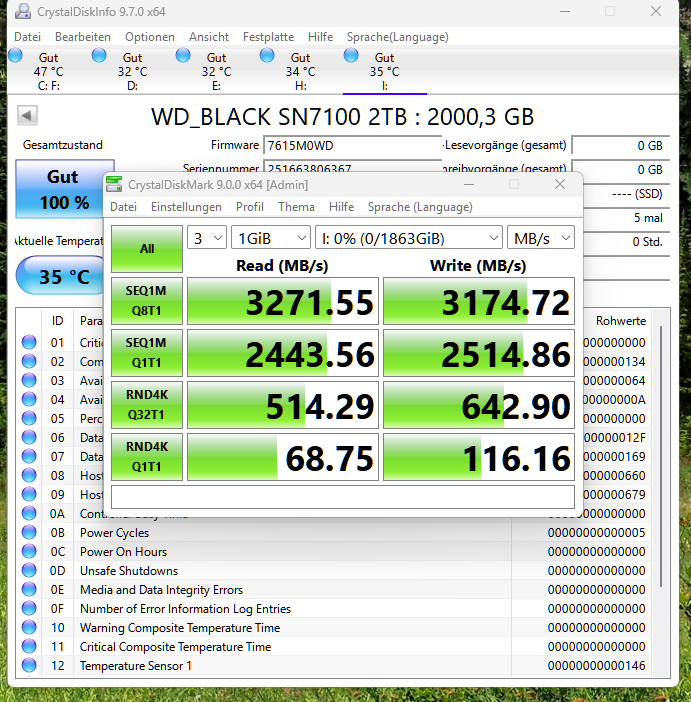Close the CrystalDiskMark window
This screenshot has height=702, width=691.
tap(560, 184)
